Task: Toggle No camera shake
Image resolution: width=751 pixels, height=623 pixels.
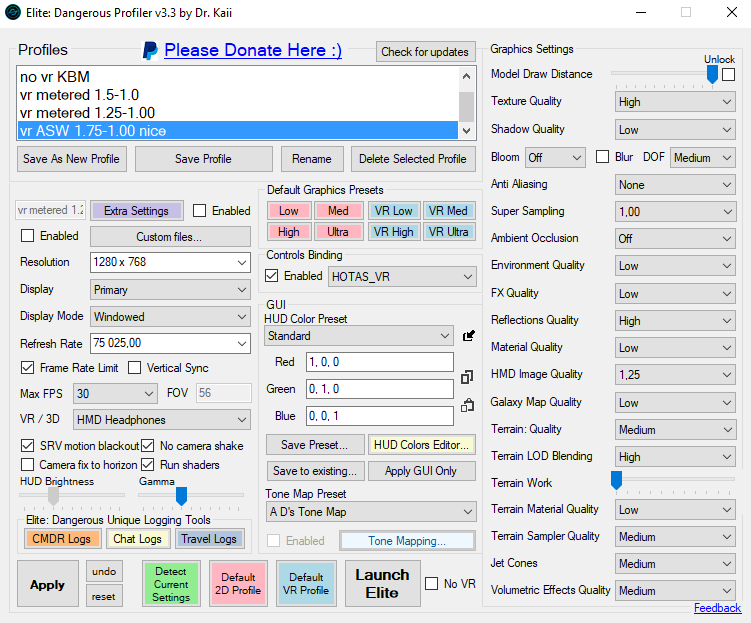Action: [148, 446]
